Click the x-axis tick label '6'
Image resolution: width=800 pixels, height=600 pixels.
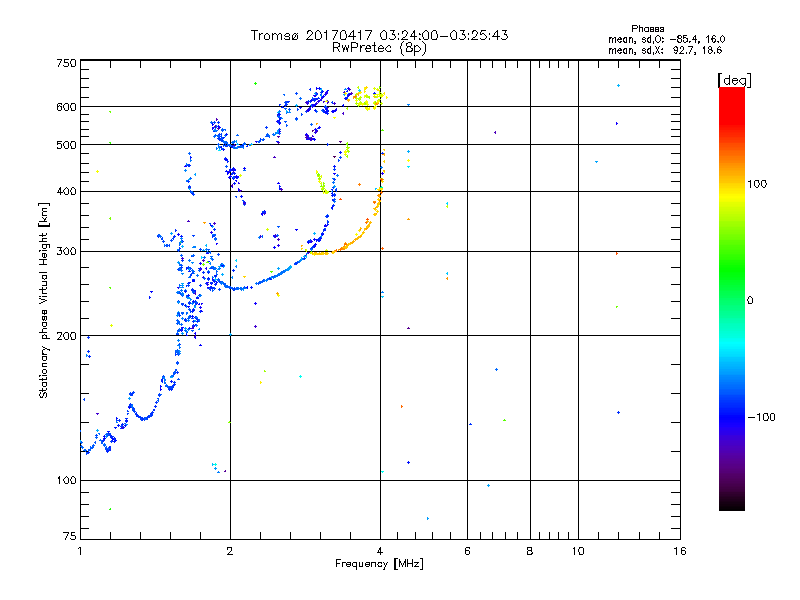(467, 551)
